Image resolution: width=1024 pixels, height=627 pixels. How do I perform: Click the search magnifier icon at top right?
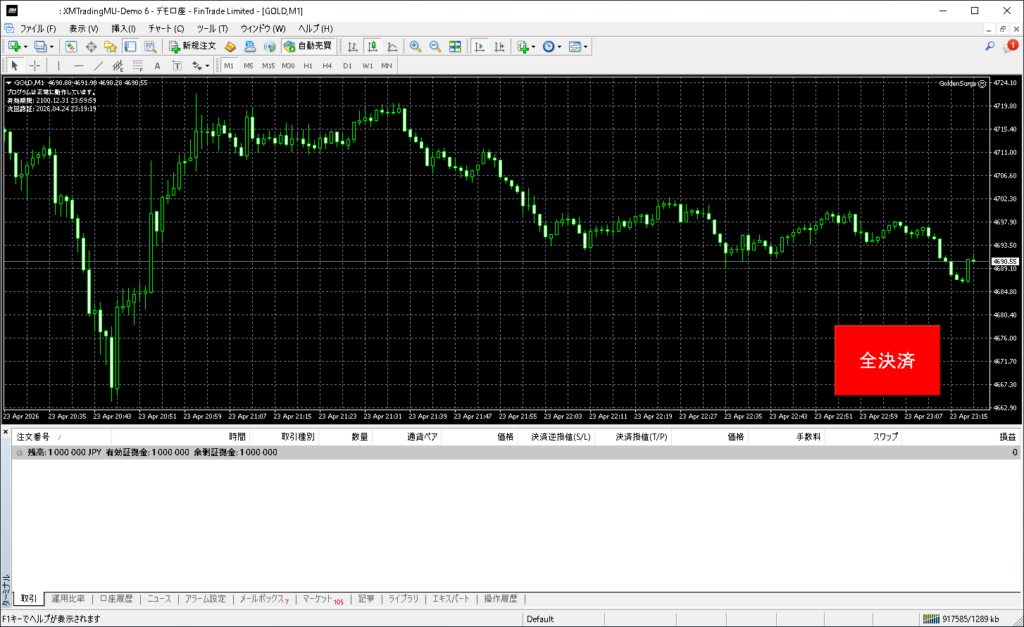click(x=989, y=46)
